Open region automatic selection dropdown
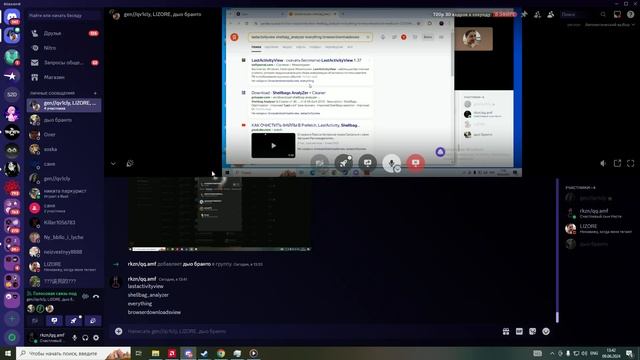Image resolution: width=640 pixels, height=360 pixels. pos(609,25)
